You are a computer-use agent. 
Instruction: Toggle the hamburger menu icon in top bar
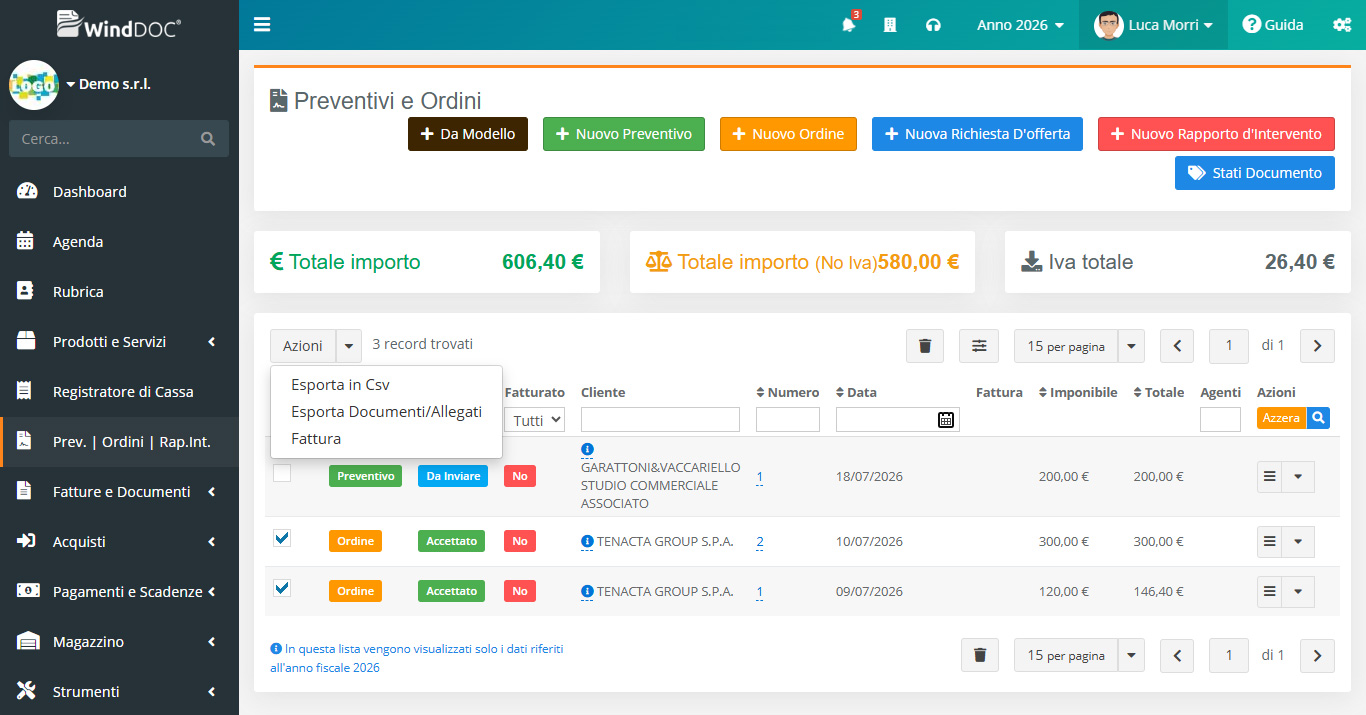coord(262,25)
